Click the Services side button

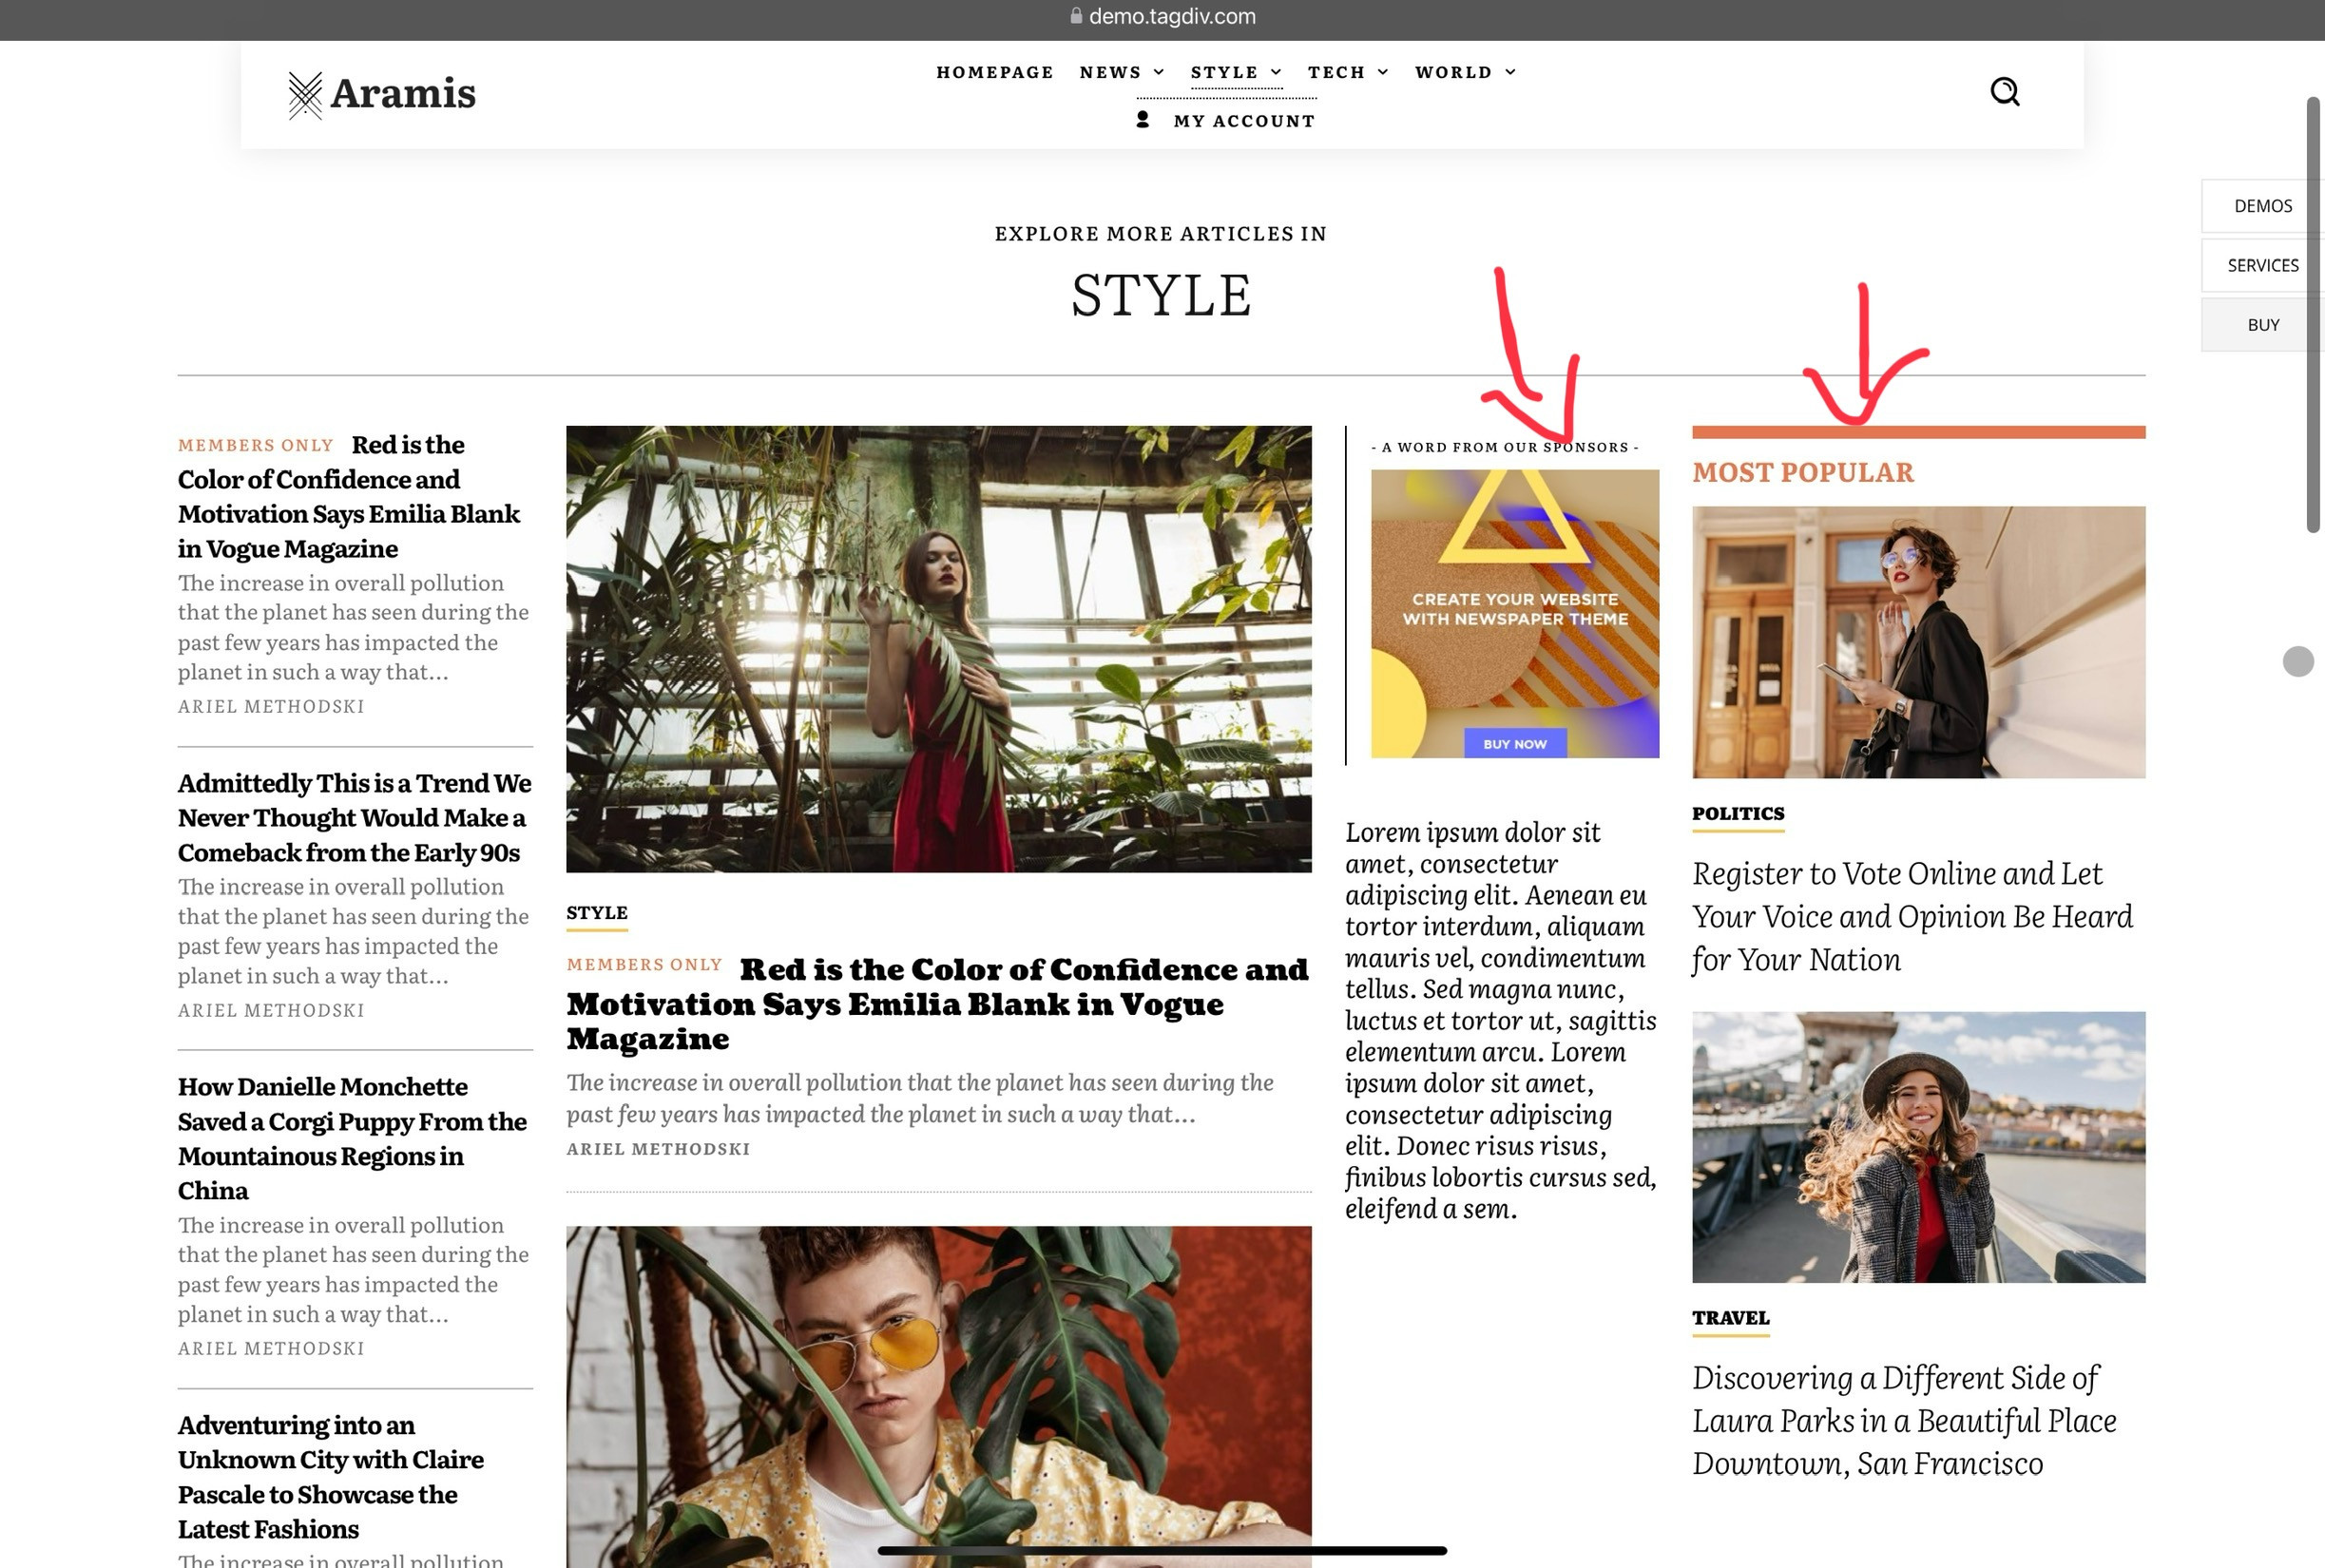click(2262, 265)
